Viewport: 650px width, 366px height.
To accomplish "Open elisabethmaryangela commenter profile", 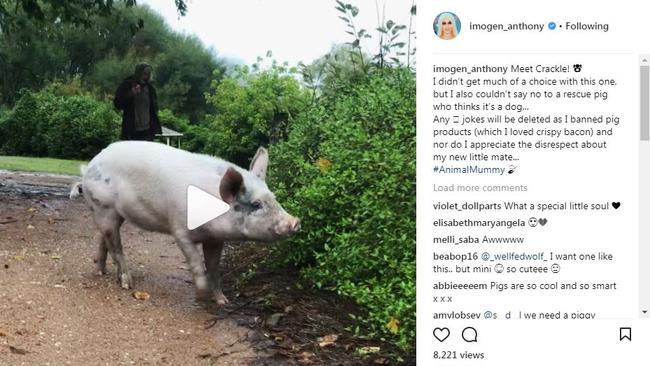I will [x=479, y=223].
